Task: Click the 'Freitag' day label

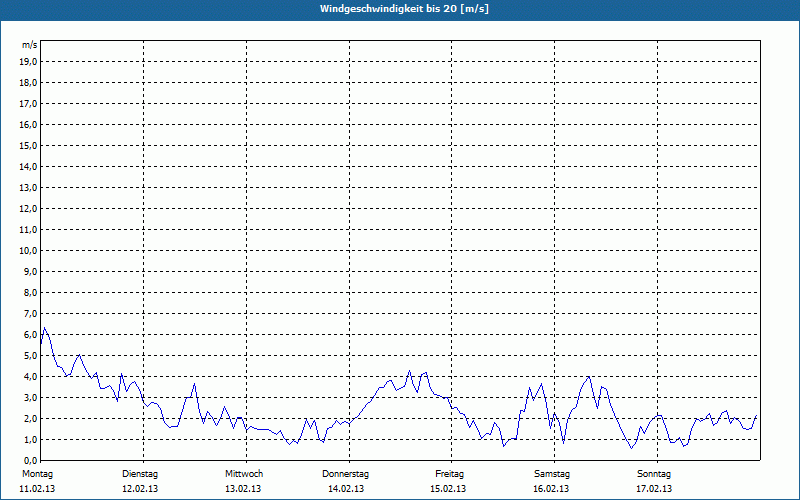Action: click(x=449, y=474)
